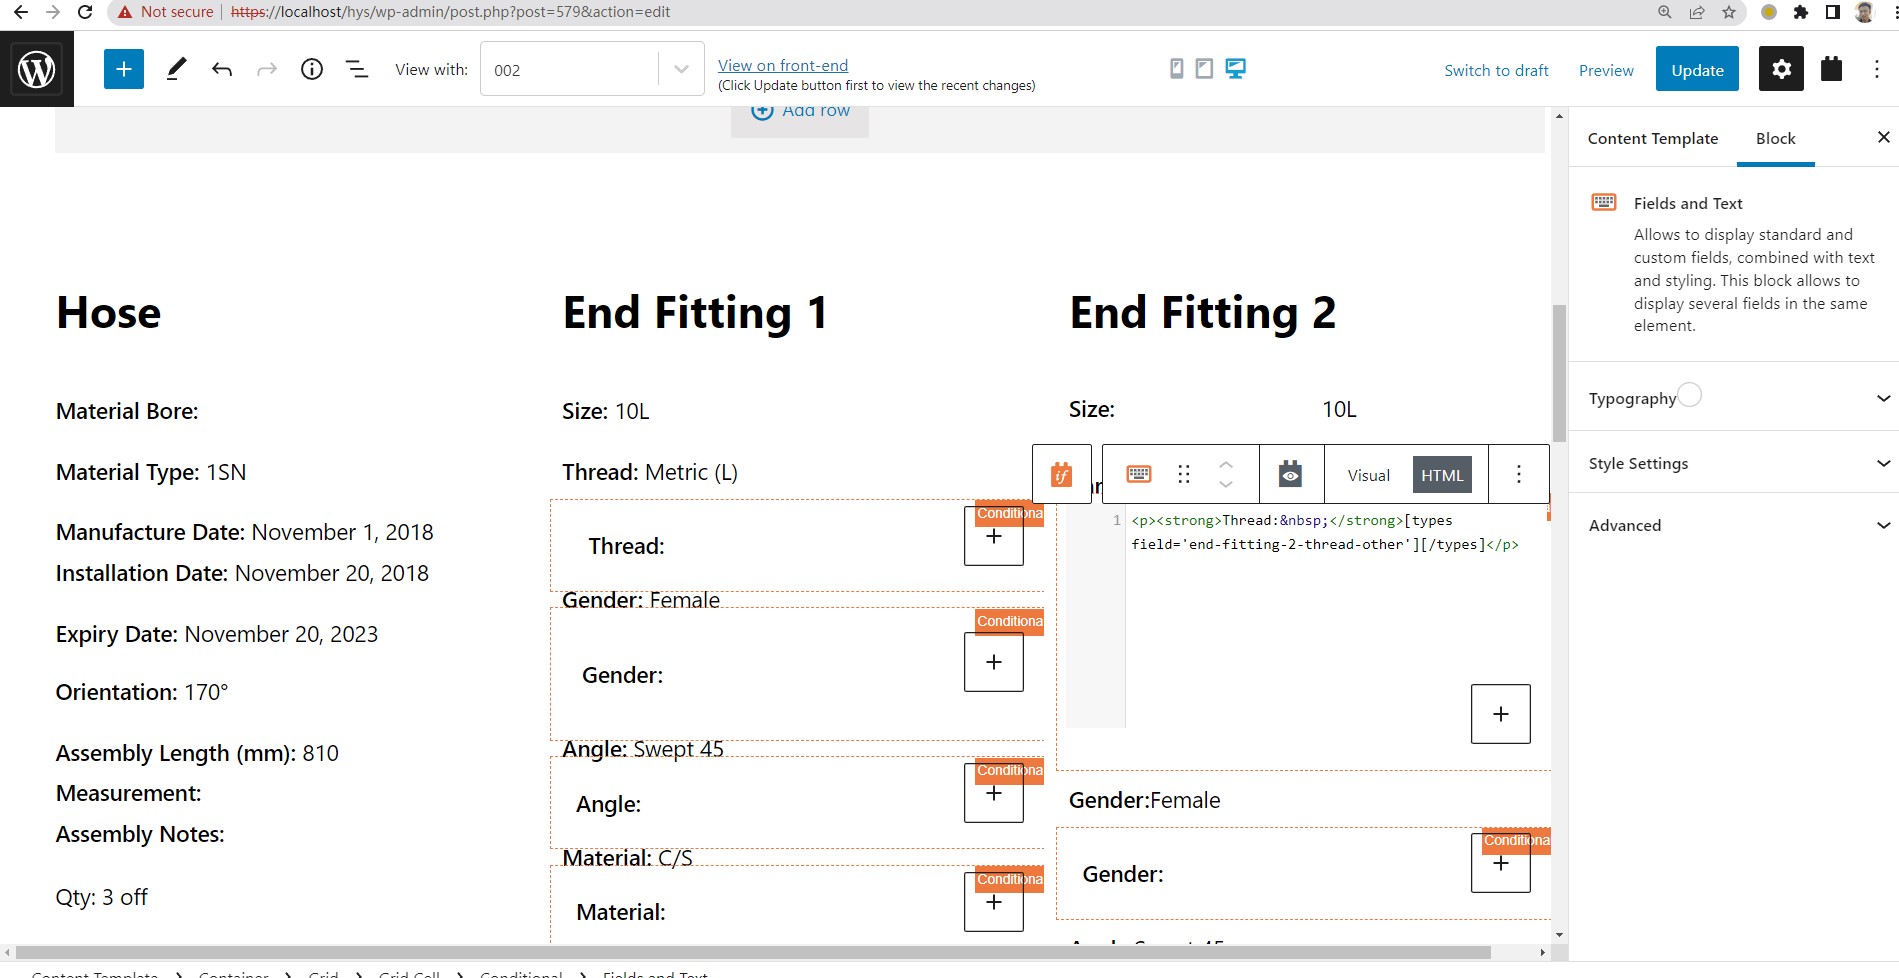The width and height of the screenshot is (1899, 978).
Task: Click the orange conditional 'if' block icon
Action: click(x=1061, y=475)
